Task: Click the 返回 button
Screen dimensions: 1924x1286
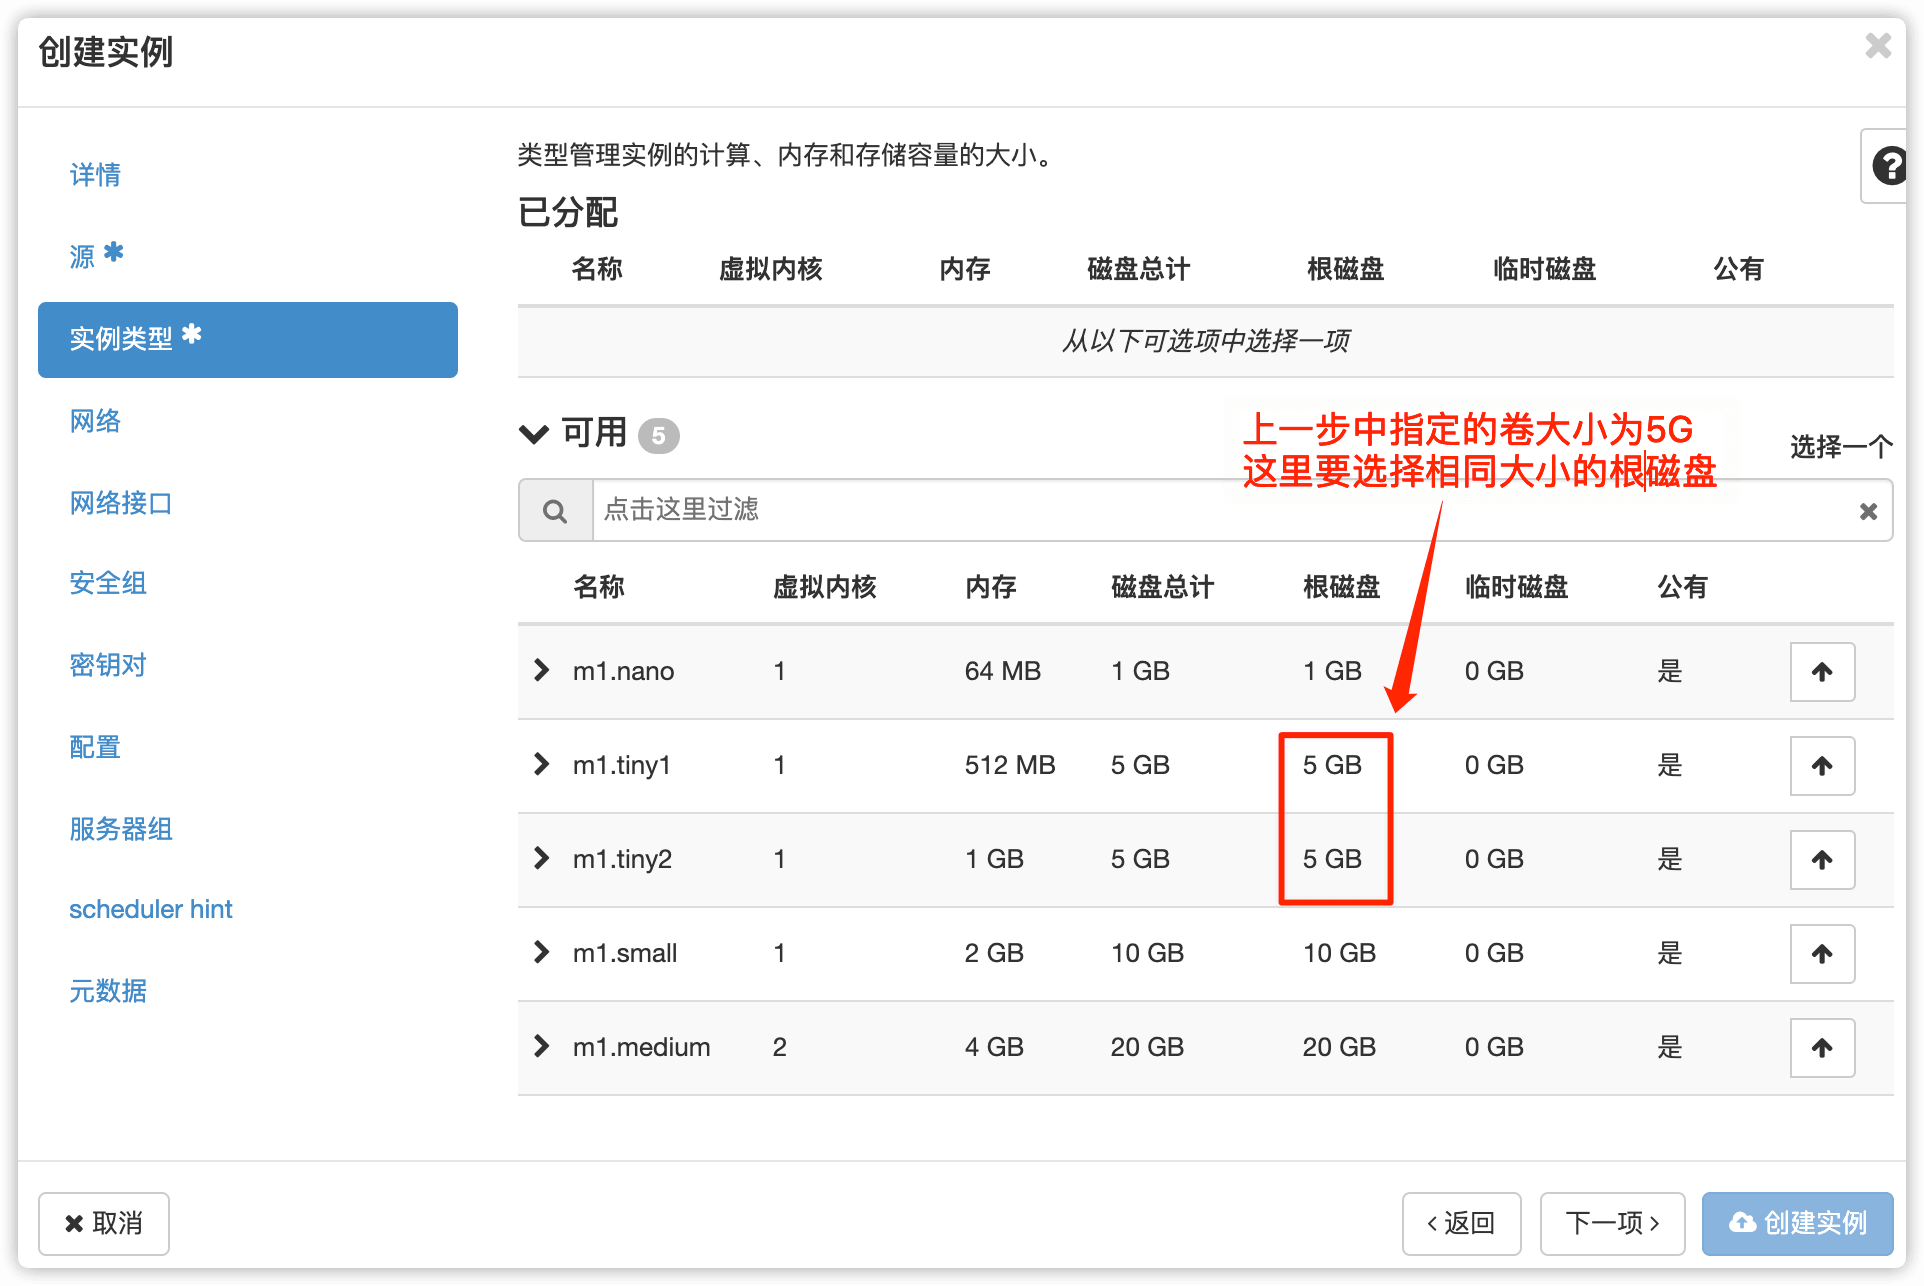Action: 1461,1223
